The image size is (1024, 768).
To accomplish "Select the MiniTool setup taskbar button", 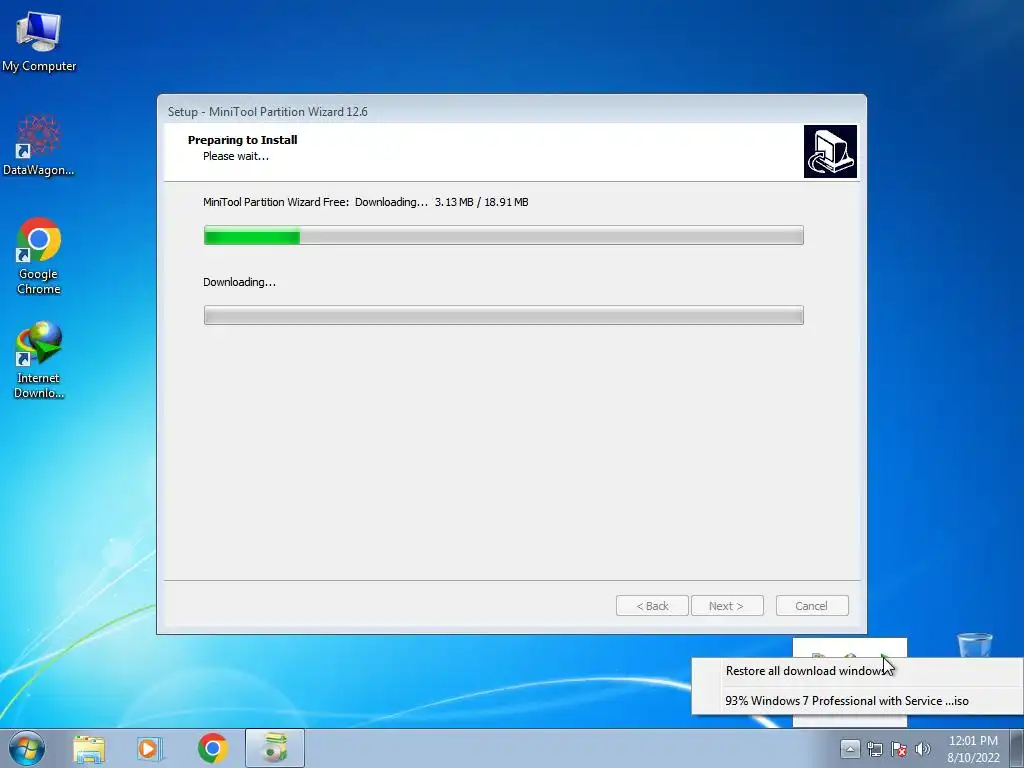I will coord(275,748).
